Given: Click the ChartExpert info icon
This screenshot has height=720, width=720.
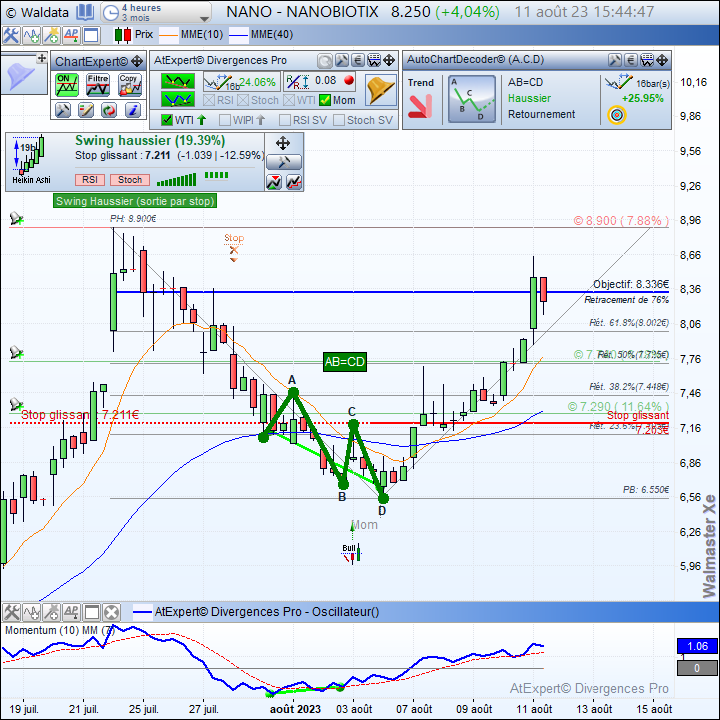Looking at the screenshot, I should pos(133,110).
